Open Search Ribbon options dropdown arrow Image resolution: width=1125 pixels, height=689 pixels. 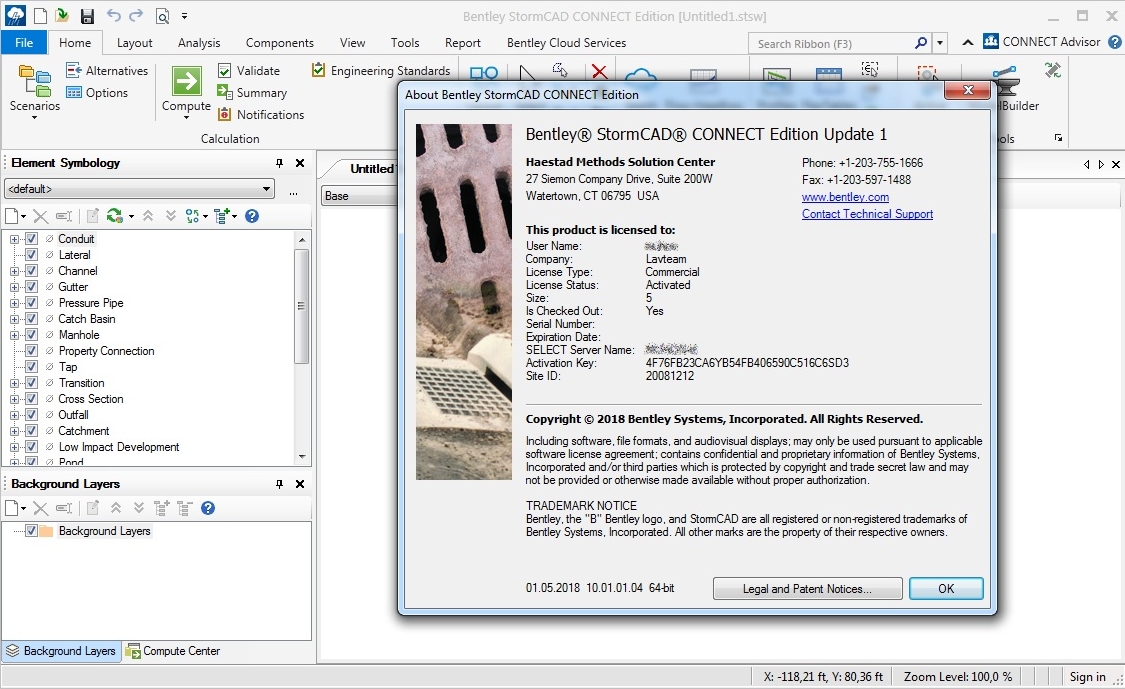939,43
